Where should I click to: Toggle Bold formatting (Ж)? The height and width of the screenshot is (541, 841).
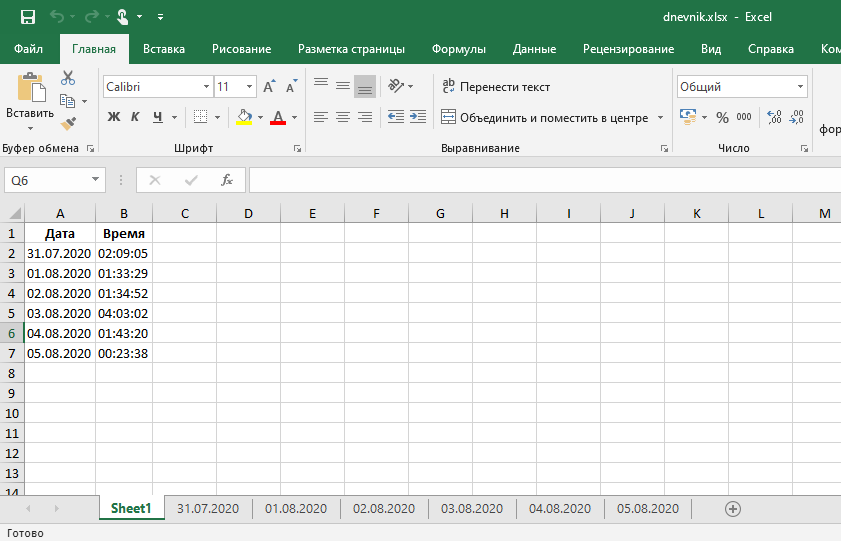(x=113, y=117)
